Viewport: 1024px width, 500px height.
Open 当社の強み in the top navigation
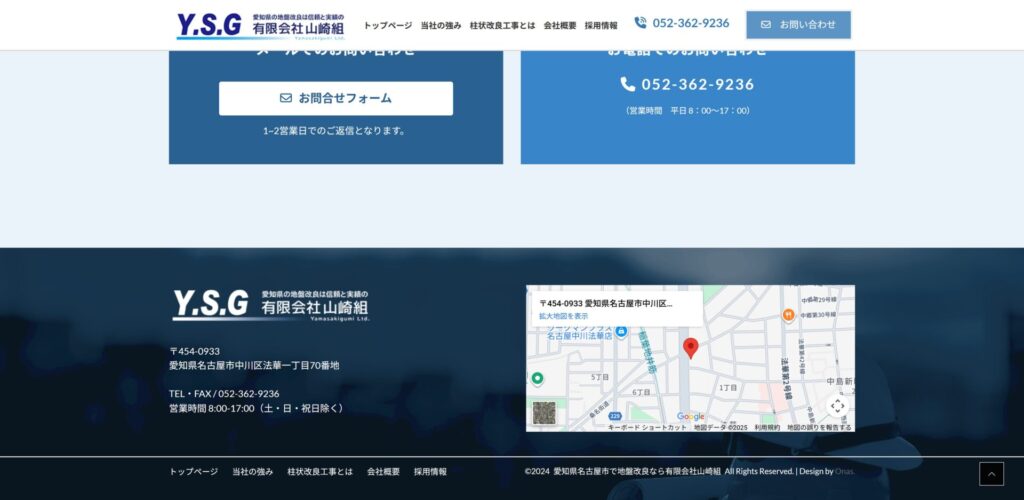tap(441, 25)
